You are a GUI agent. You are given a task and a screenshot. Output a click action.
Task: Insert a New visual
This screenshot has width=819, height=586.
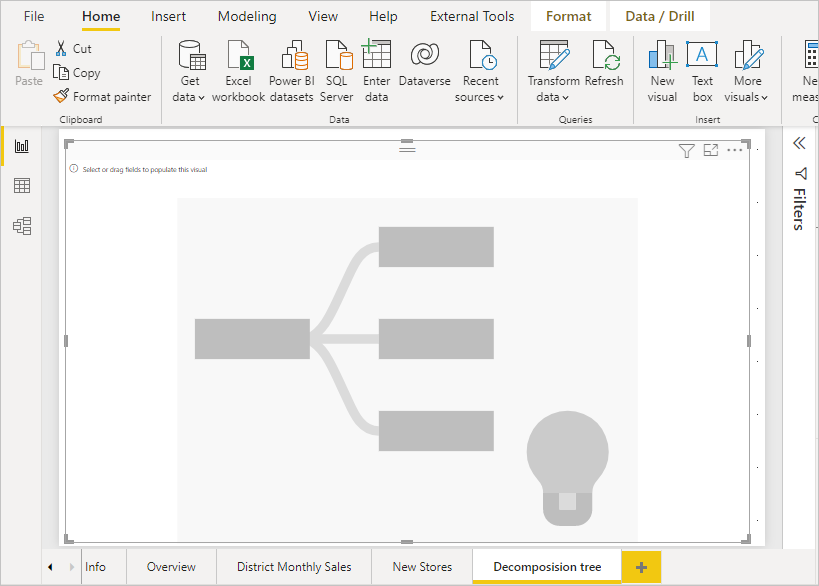tap(662, 72)
